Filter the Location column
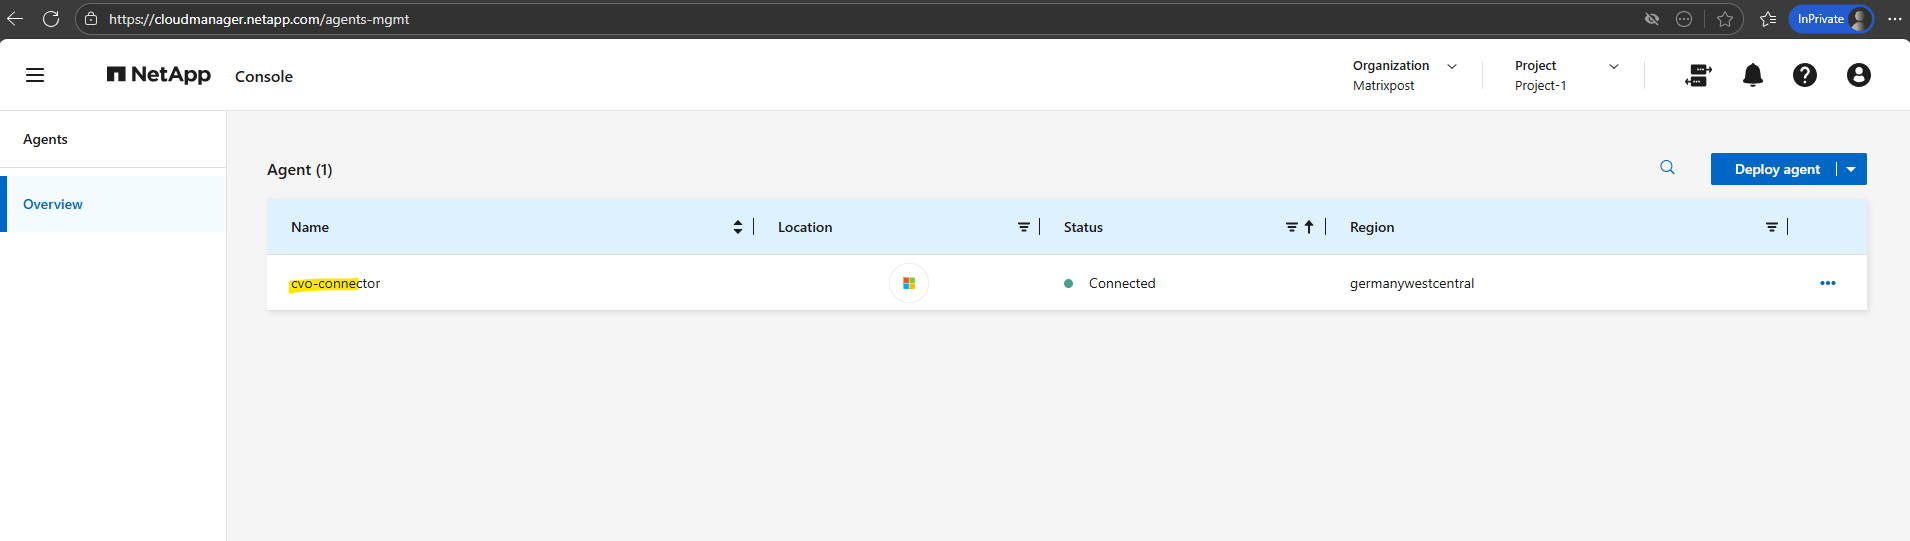 (1023, 227)
